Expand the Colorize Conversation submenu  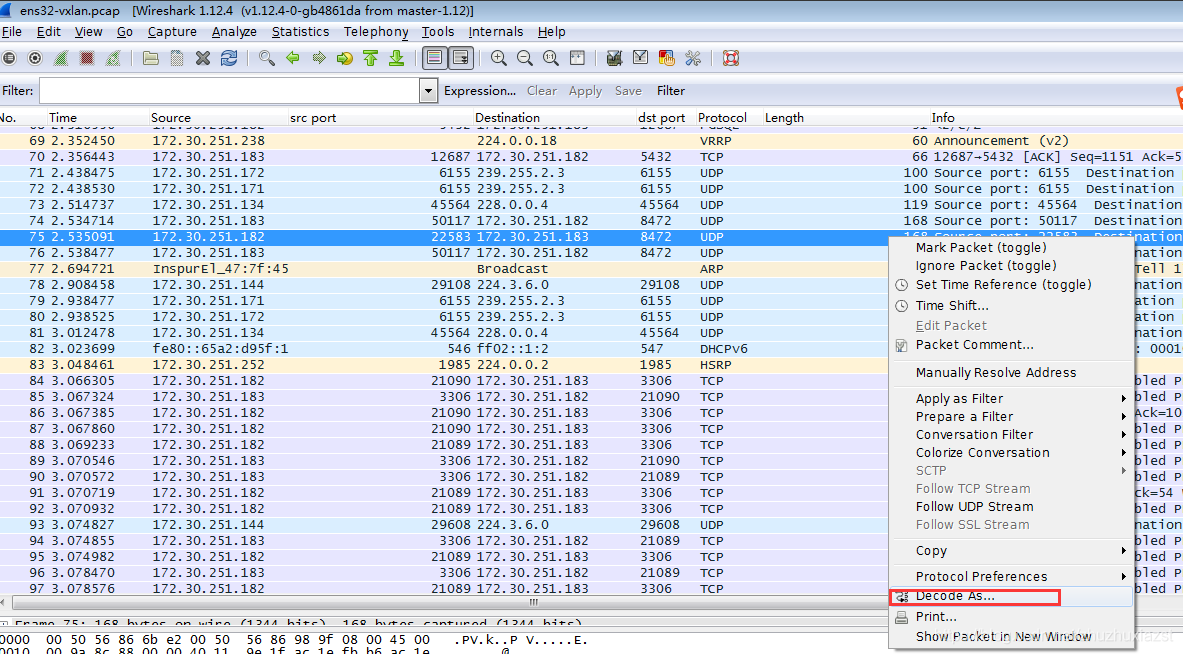pos(1011,453)
